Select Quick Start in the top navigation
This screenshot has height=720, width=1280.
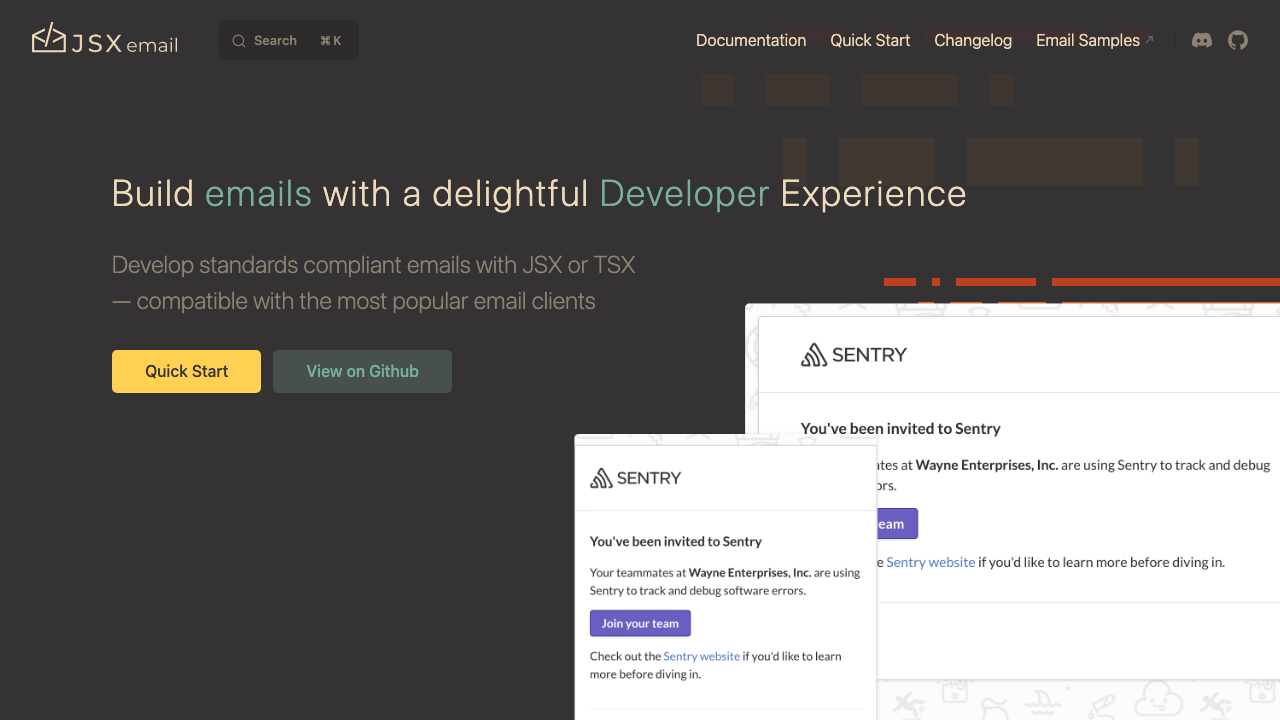click(869, 40)
